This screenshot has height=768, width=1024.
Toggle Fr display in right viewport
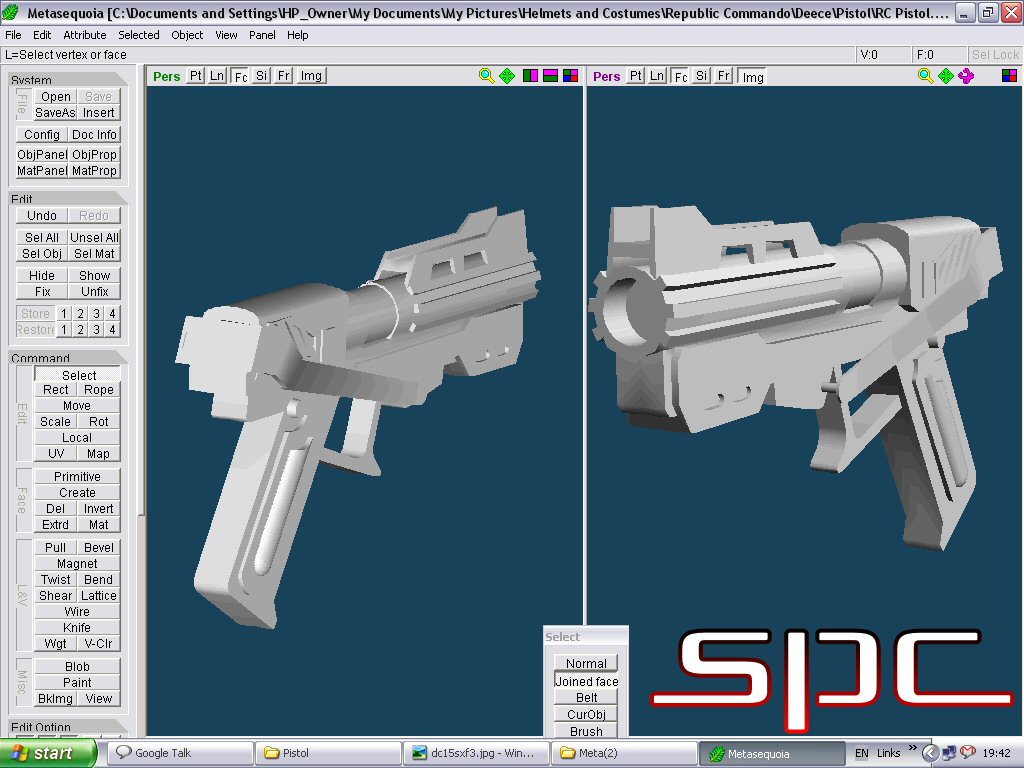click(x=724, y=76)
